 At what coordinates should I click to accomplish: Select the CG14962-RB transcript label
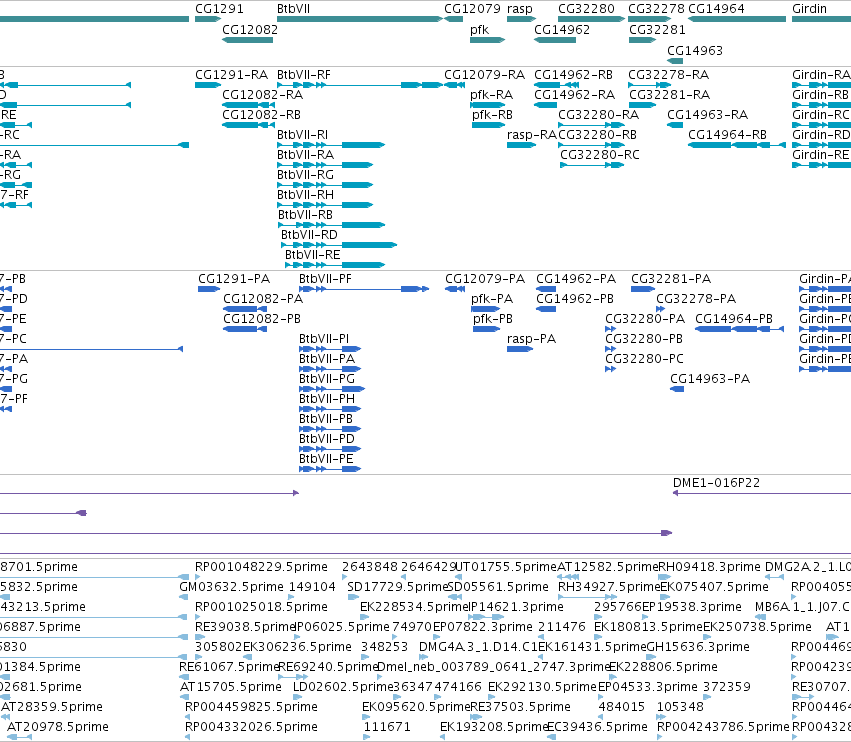[x=574, y=74]
